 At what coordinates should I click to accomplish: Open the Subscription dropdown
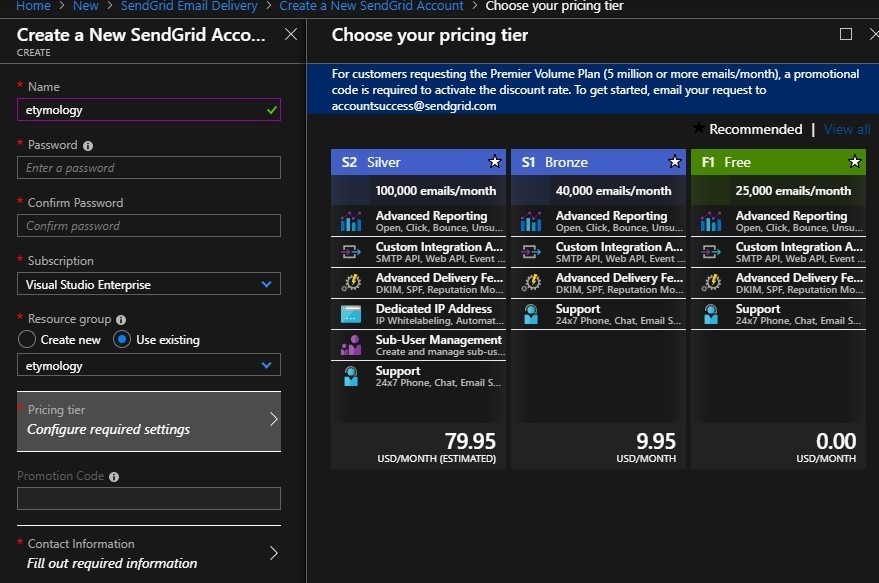point(149,284)
